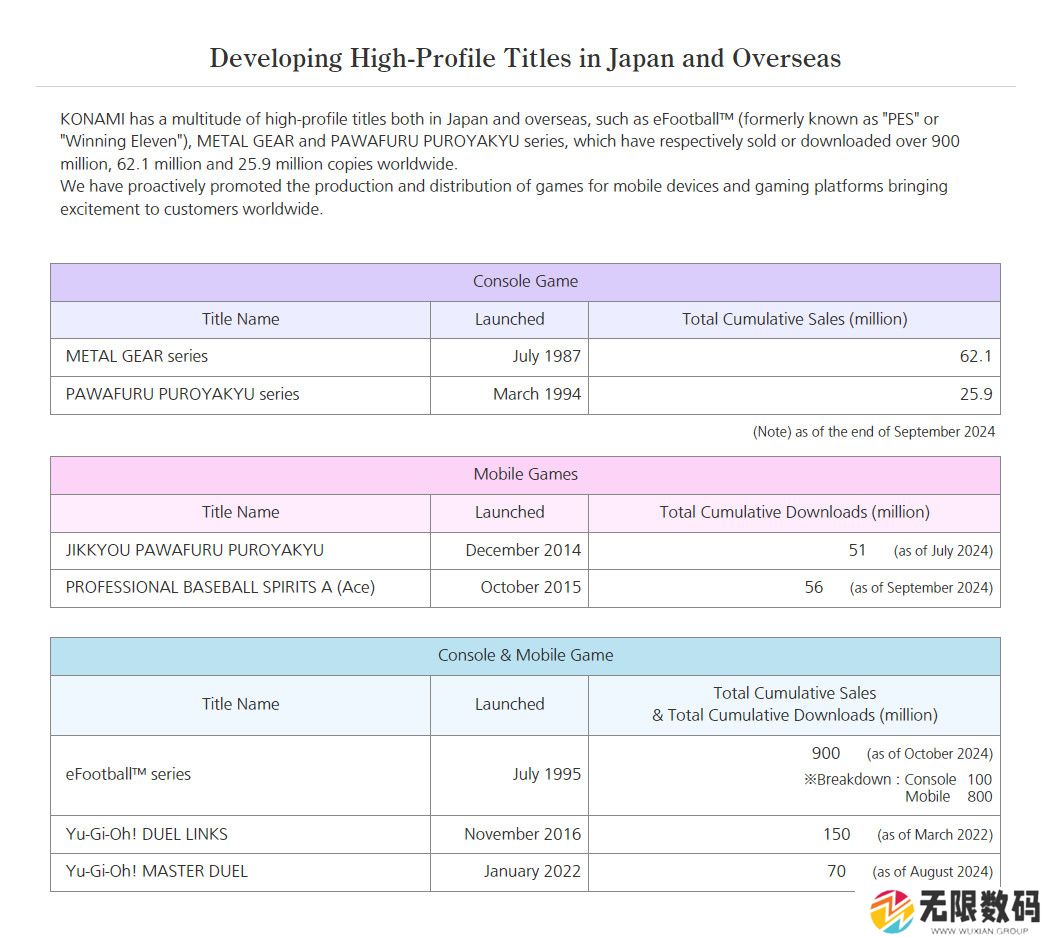1055x937 pixels.
Task: Click the 62.1 value in the METAL GEAR row
Action: click(976, 356)
